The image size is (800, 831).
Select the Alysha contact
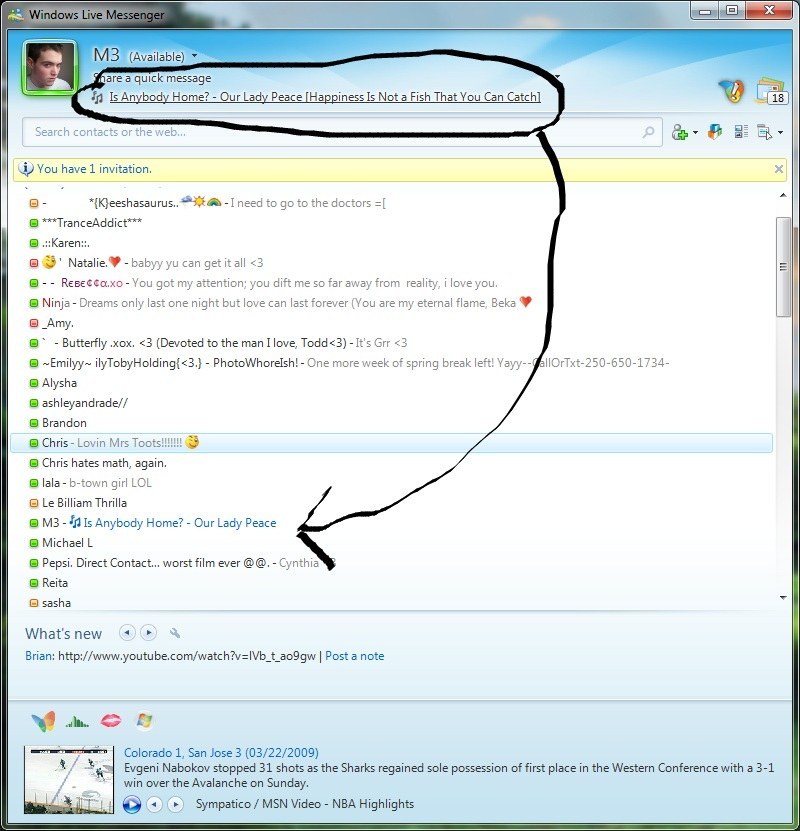tap(53, 383)
